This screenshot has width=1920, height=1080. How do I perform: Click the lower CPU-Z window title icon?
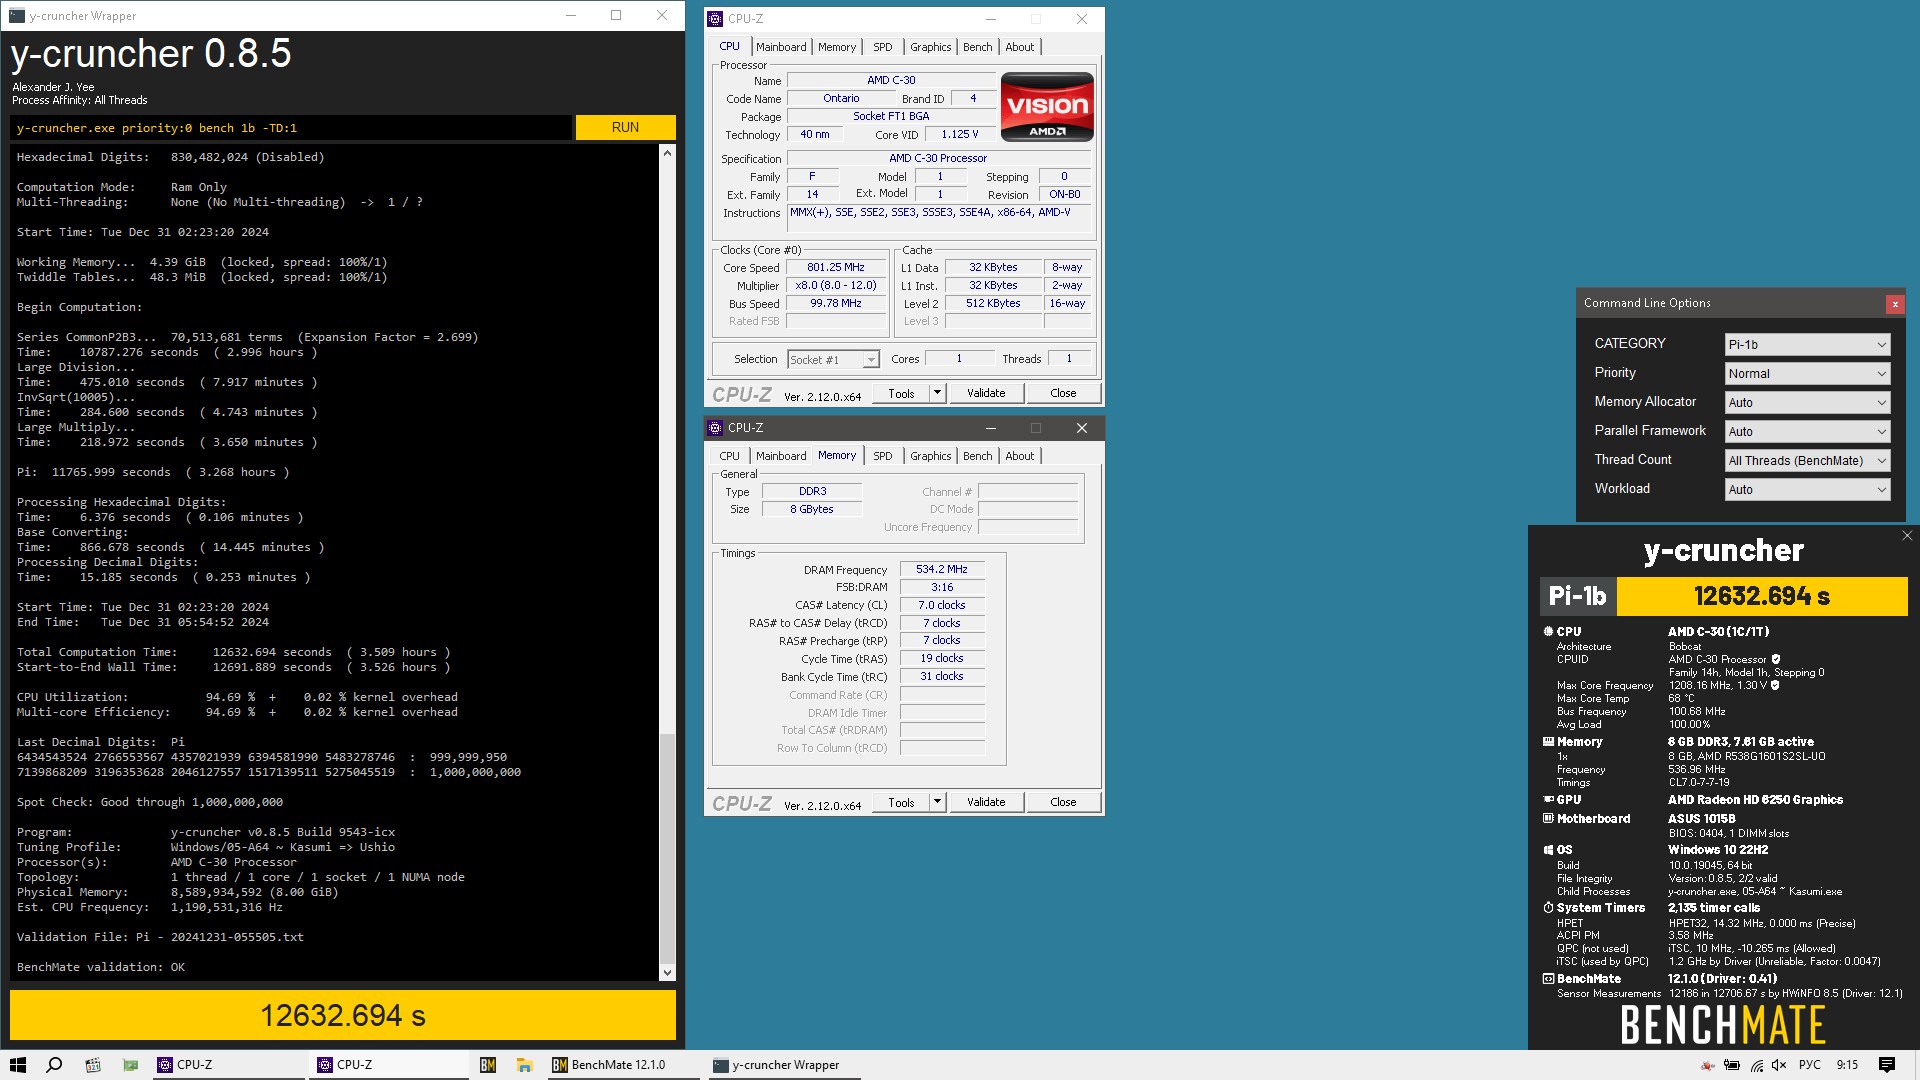715,428
